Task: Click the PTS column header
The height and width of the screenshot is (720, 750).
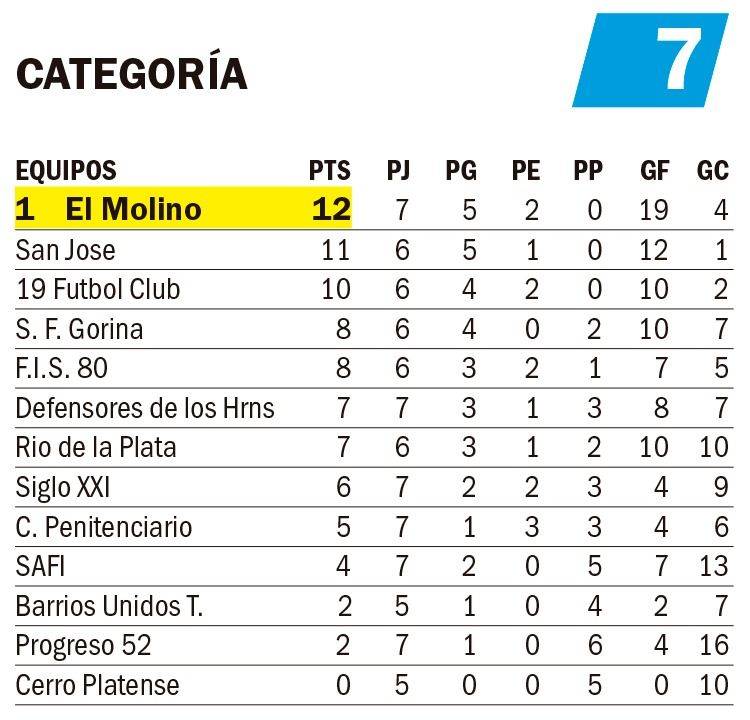Action: (330, 171)
